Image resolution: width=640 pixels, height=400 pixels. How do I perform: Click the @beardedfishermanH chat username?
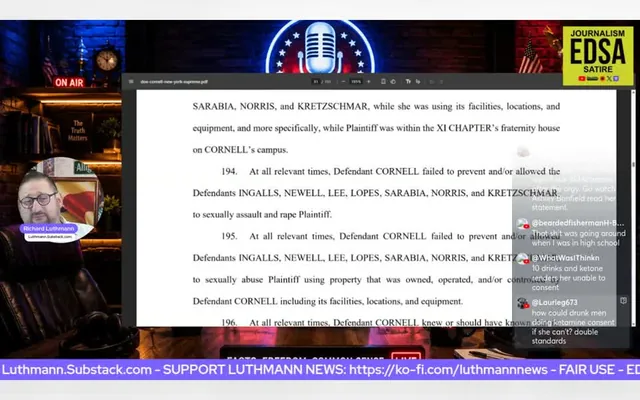[577, 223]
